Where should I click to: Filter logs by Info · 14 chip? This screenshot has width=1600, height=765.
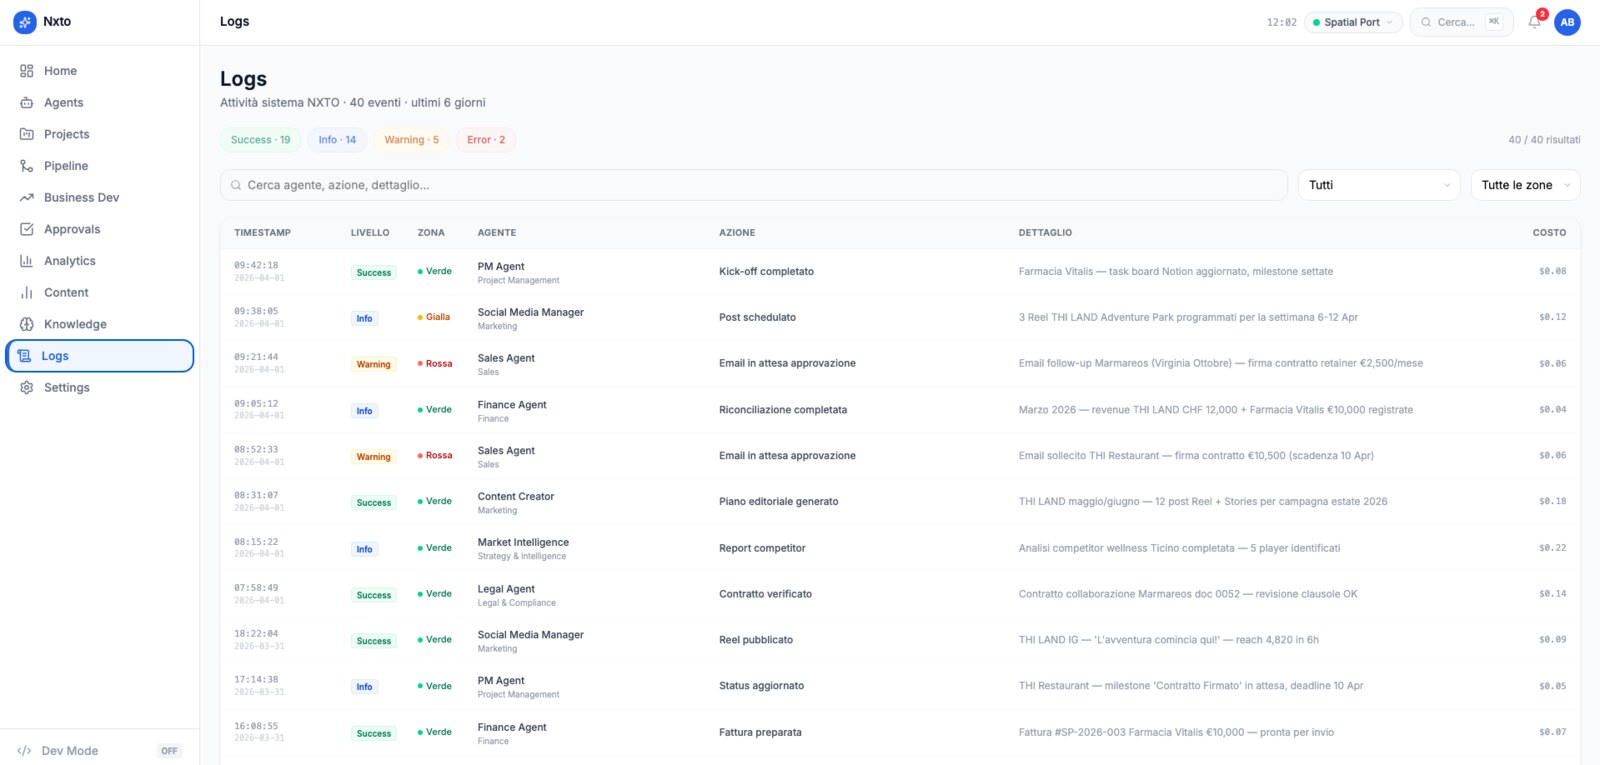point(337,140)
